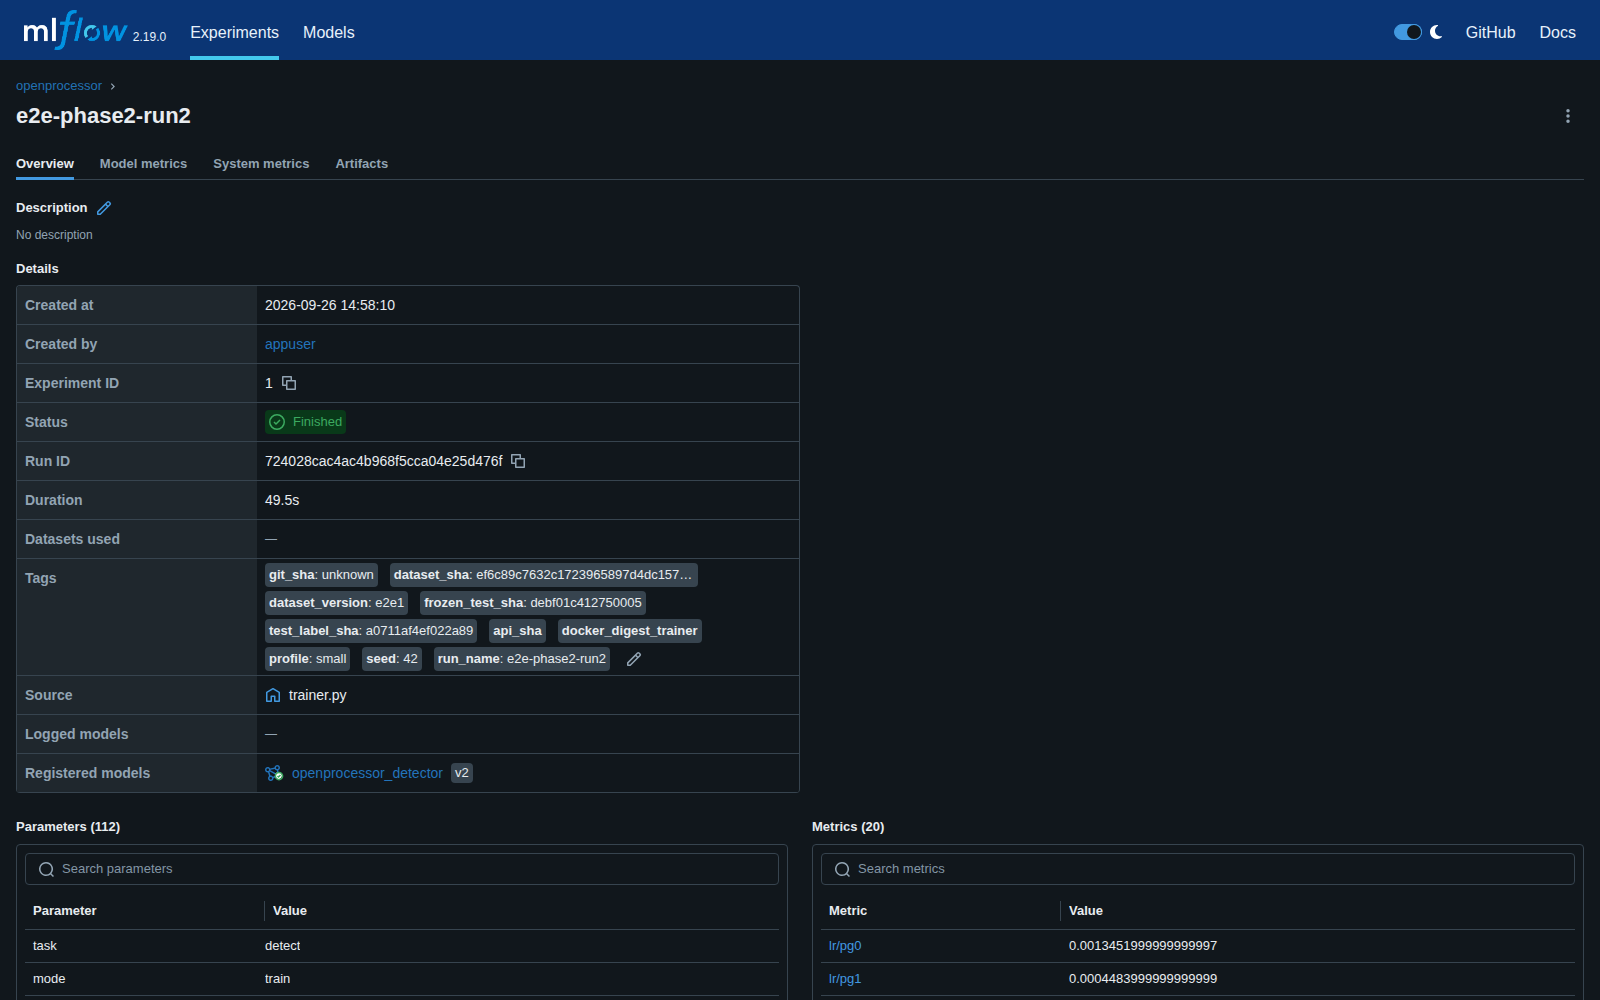Click the run_name: e2e-phase2-run2 tag

[522, 659]
